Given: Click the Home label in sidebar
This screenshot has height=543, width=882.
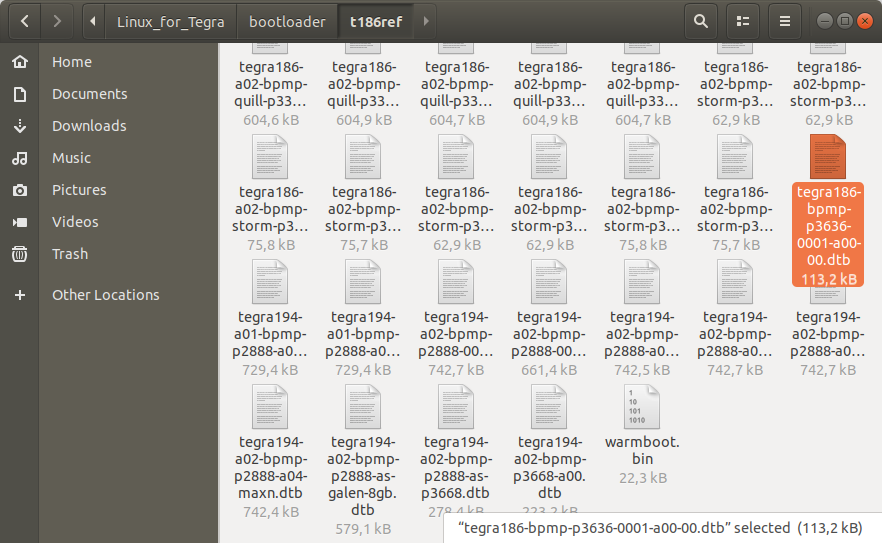Looking at the screenshot, I should pyautogui.click(x=72, y=62).
